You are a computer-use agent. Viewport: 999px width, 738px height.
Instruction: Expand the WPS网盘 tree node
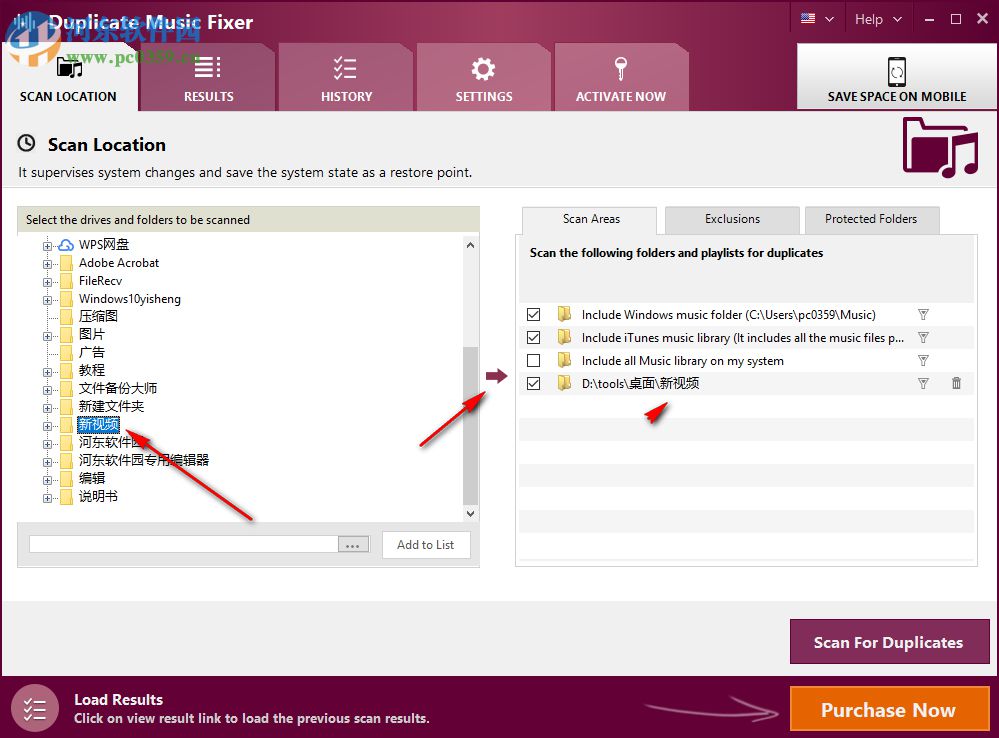point(47,245)
